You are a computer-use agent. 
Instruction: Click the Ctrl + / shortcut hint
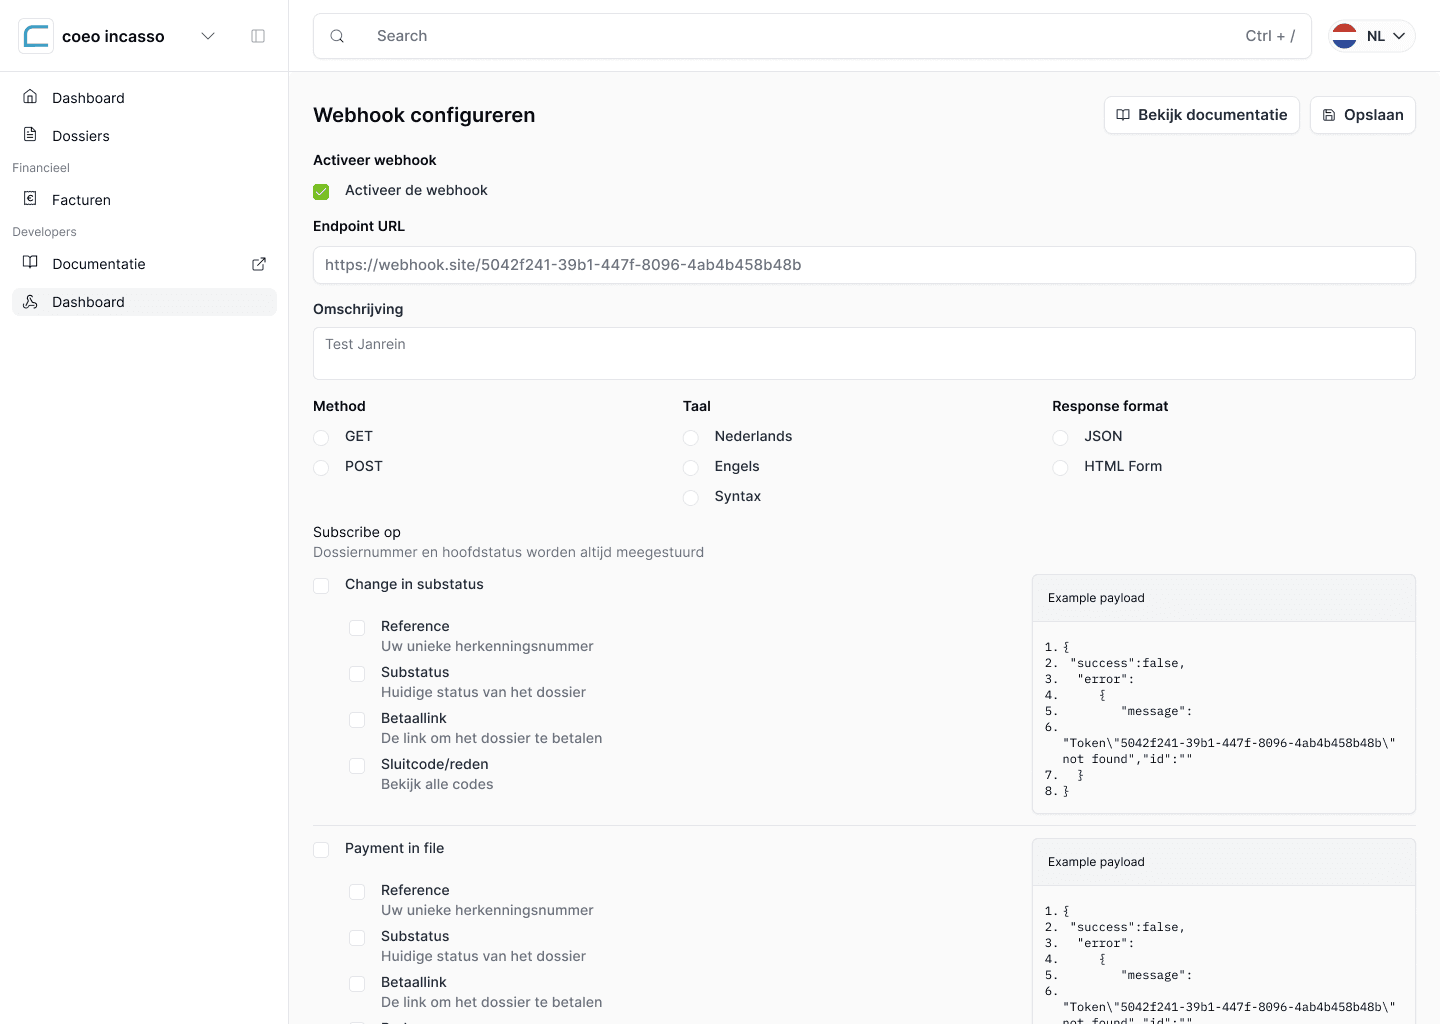(x=1270, y=36)
